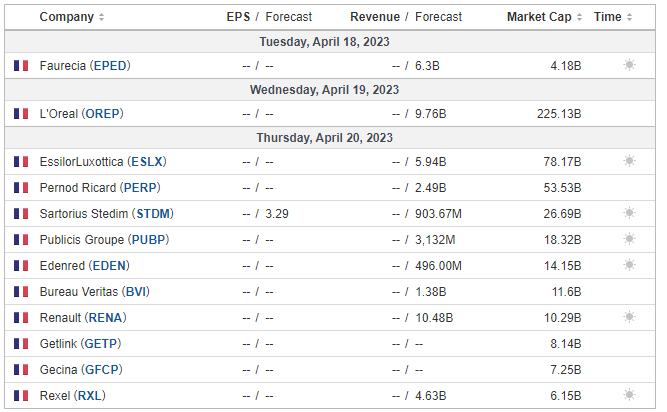The height and width of the screenshot is (412, 667).
Task: Sort the table by Company column arrows
Action: click(x=101, y=17)
